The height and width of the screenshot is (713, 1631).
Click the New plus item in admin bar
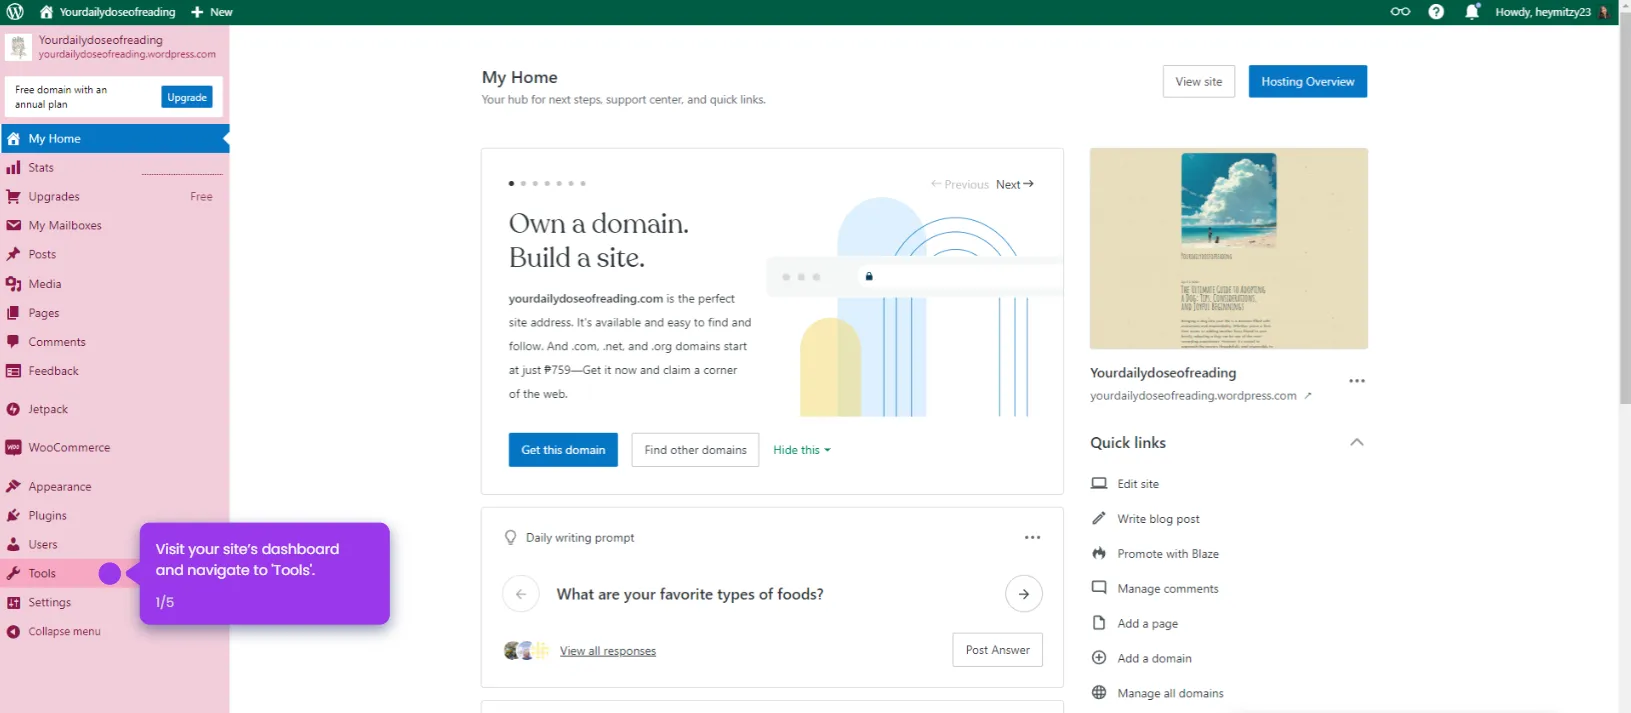point(211,12)
